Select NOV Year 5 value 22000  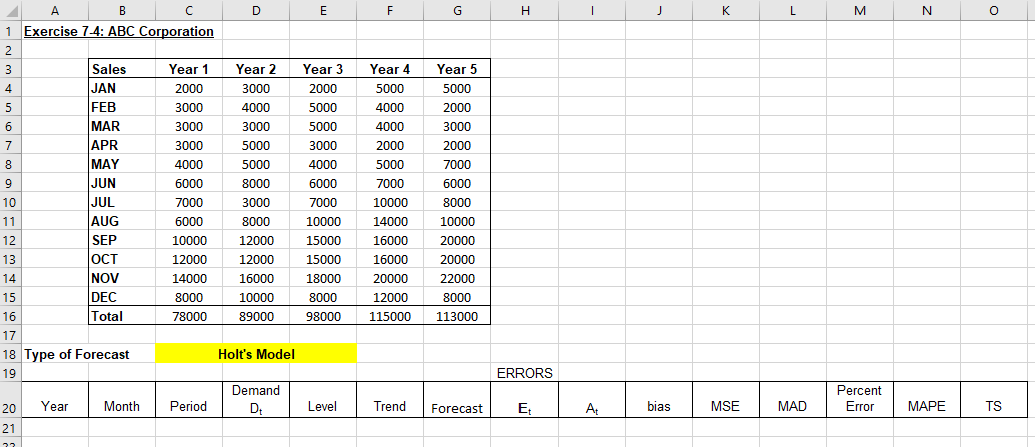(457, 278)
